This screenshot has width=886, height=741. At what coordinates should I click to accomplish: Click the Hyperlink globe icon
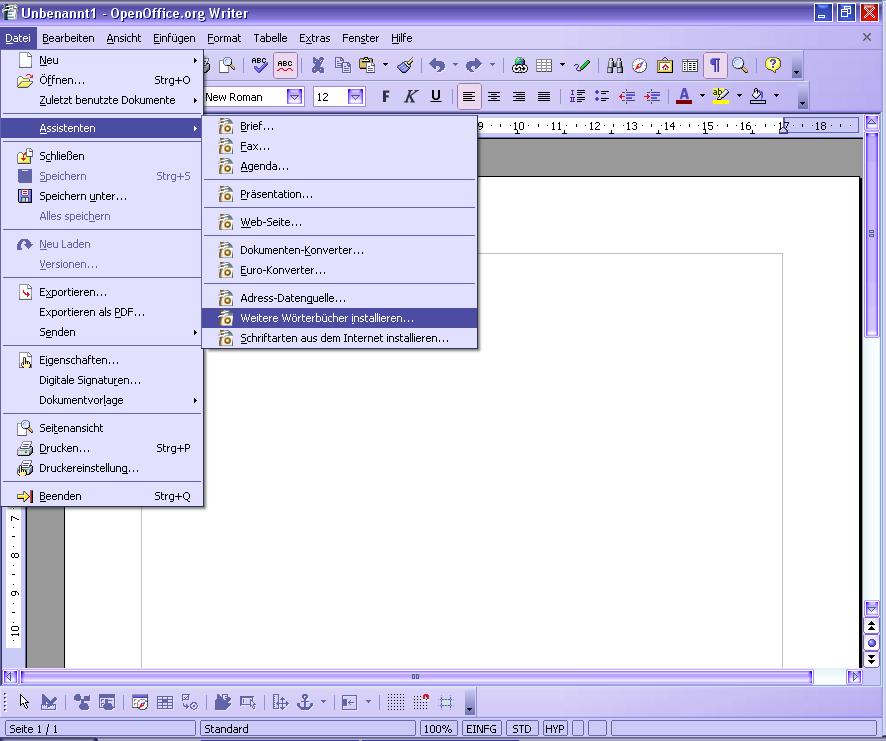(519, 66)
